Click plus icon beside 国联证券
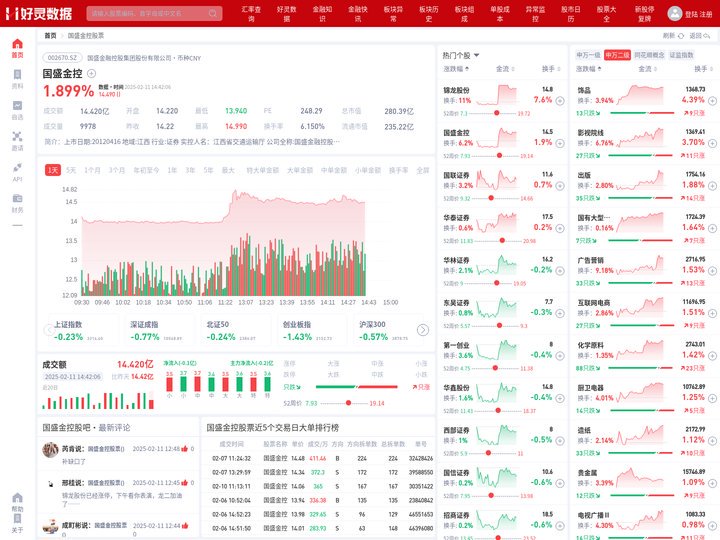 click(x=560, y=186)
